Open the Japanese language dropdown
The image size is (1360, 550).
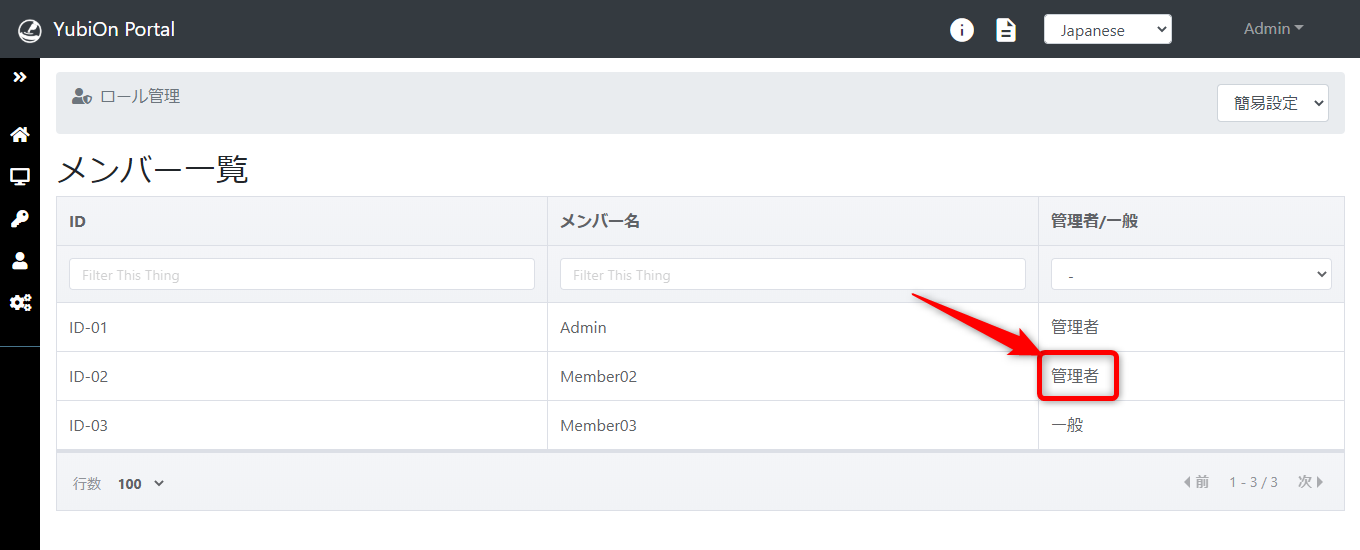pyautogui.click(x=1107, y=30)
